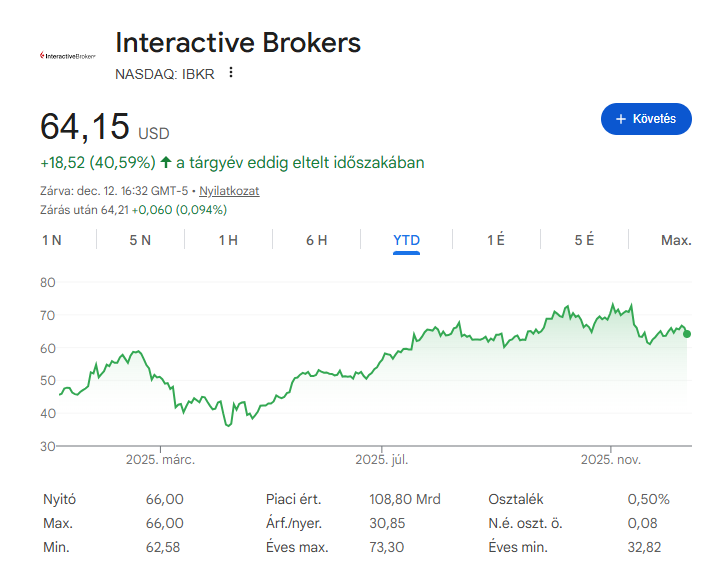Open the Nyilatkozat disclaimer link
This screenshot has width=706, height=574.
coord(230,190)
